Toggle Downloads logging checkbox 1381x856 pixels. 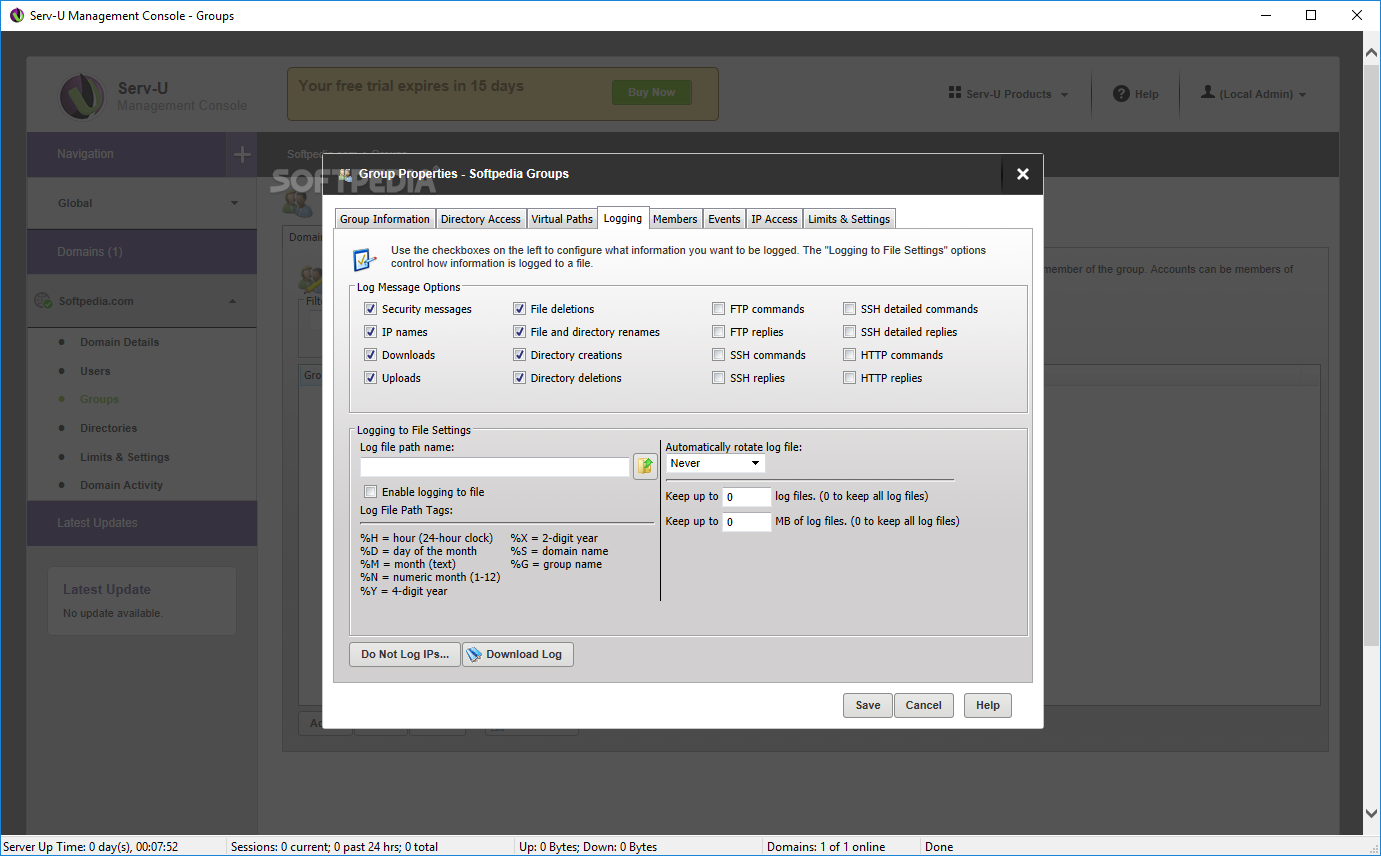[x=371, y=355]
